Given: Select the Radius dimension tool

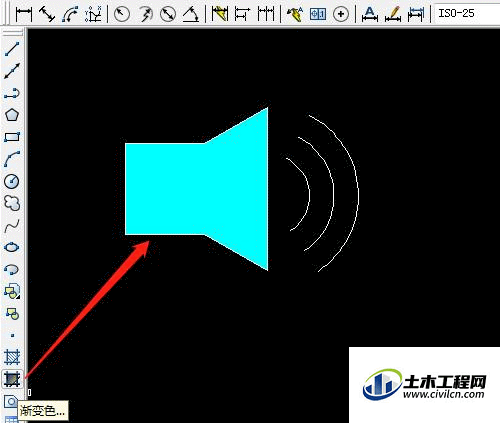Looking at the screenshot, I should [122, 14].
